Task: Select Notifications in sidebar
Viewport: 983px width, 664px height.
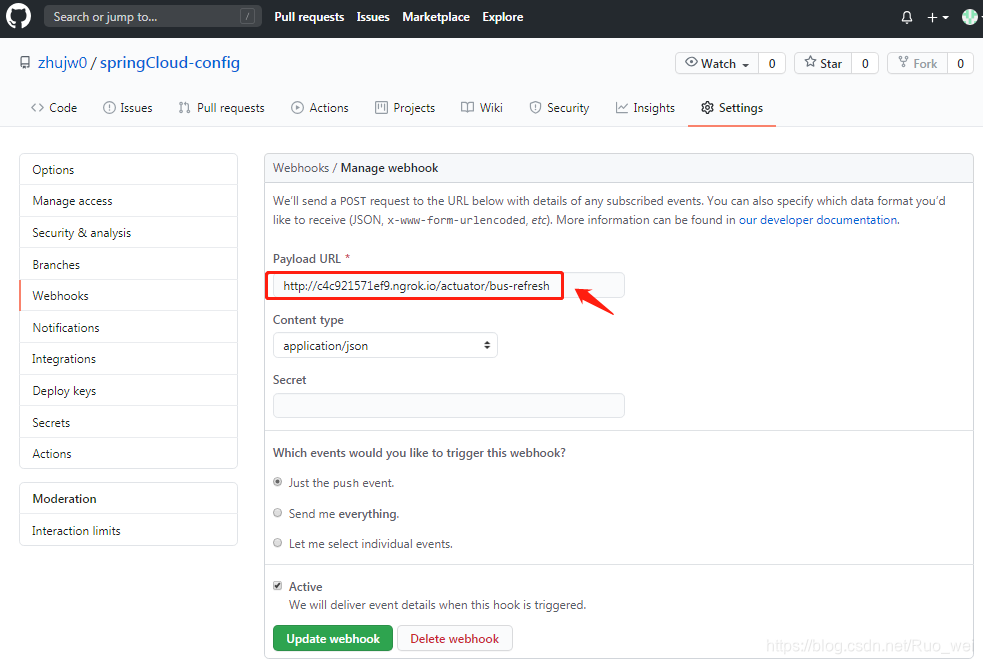Action: point(129,327)
